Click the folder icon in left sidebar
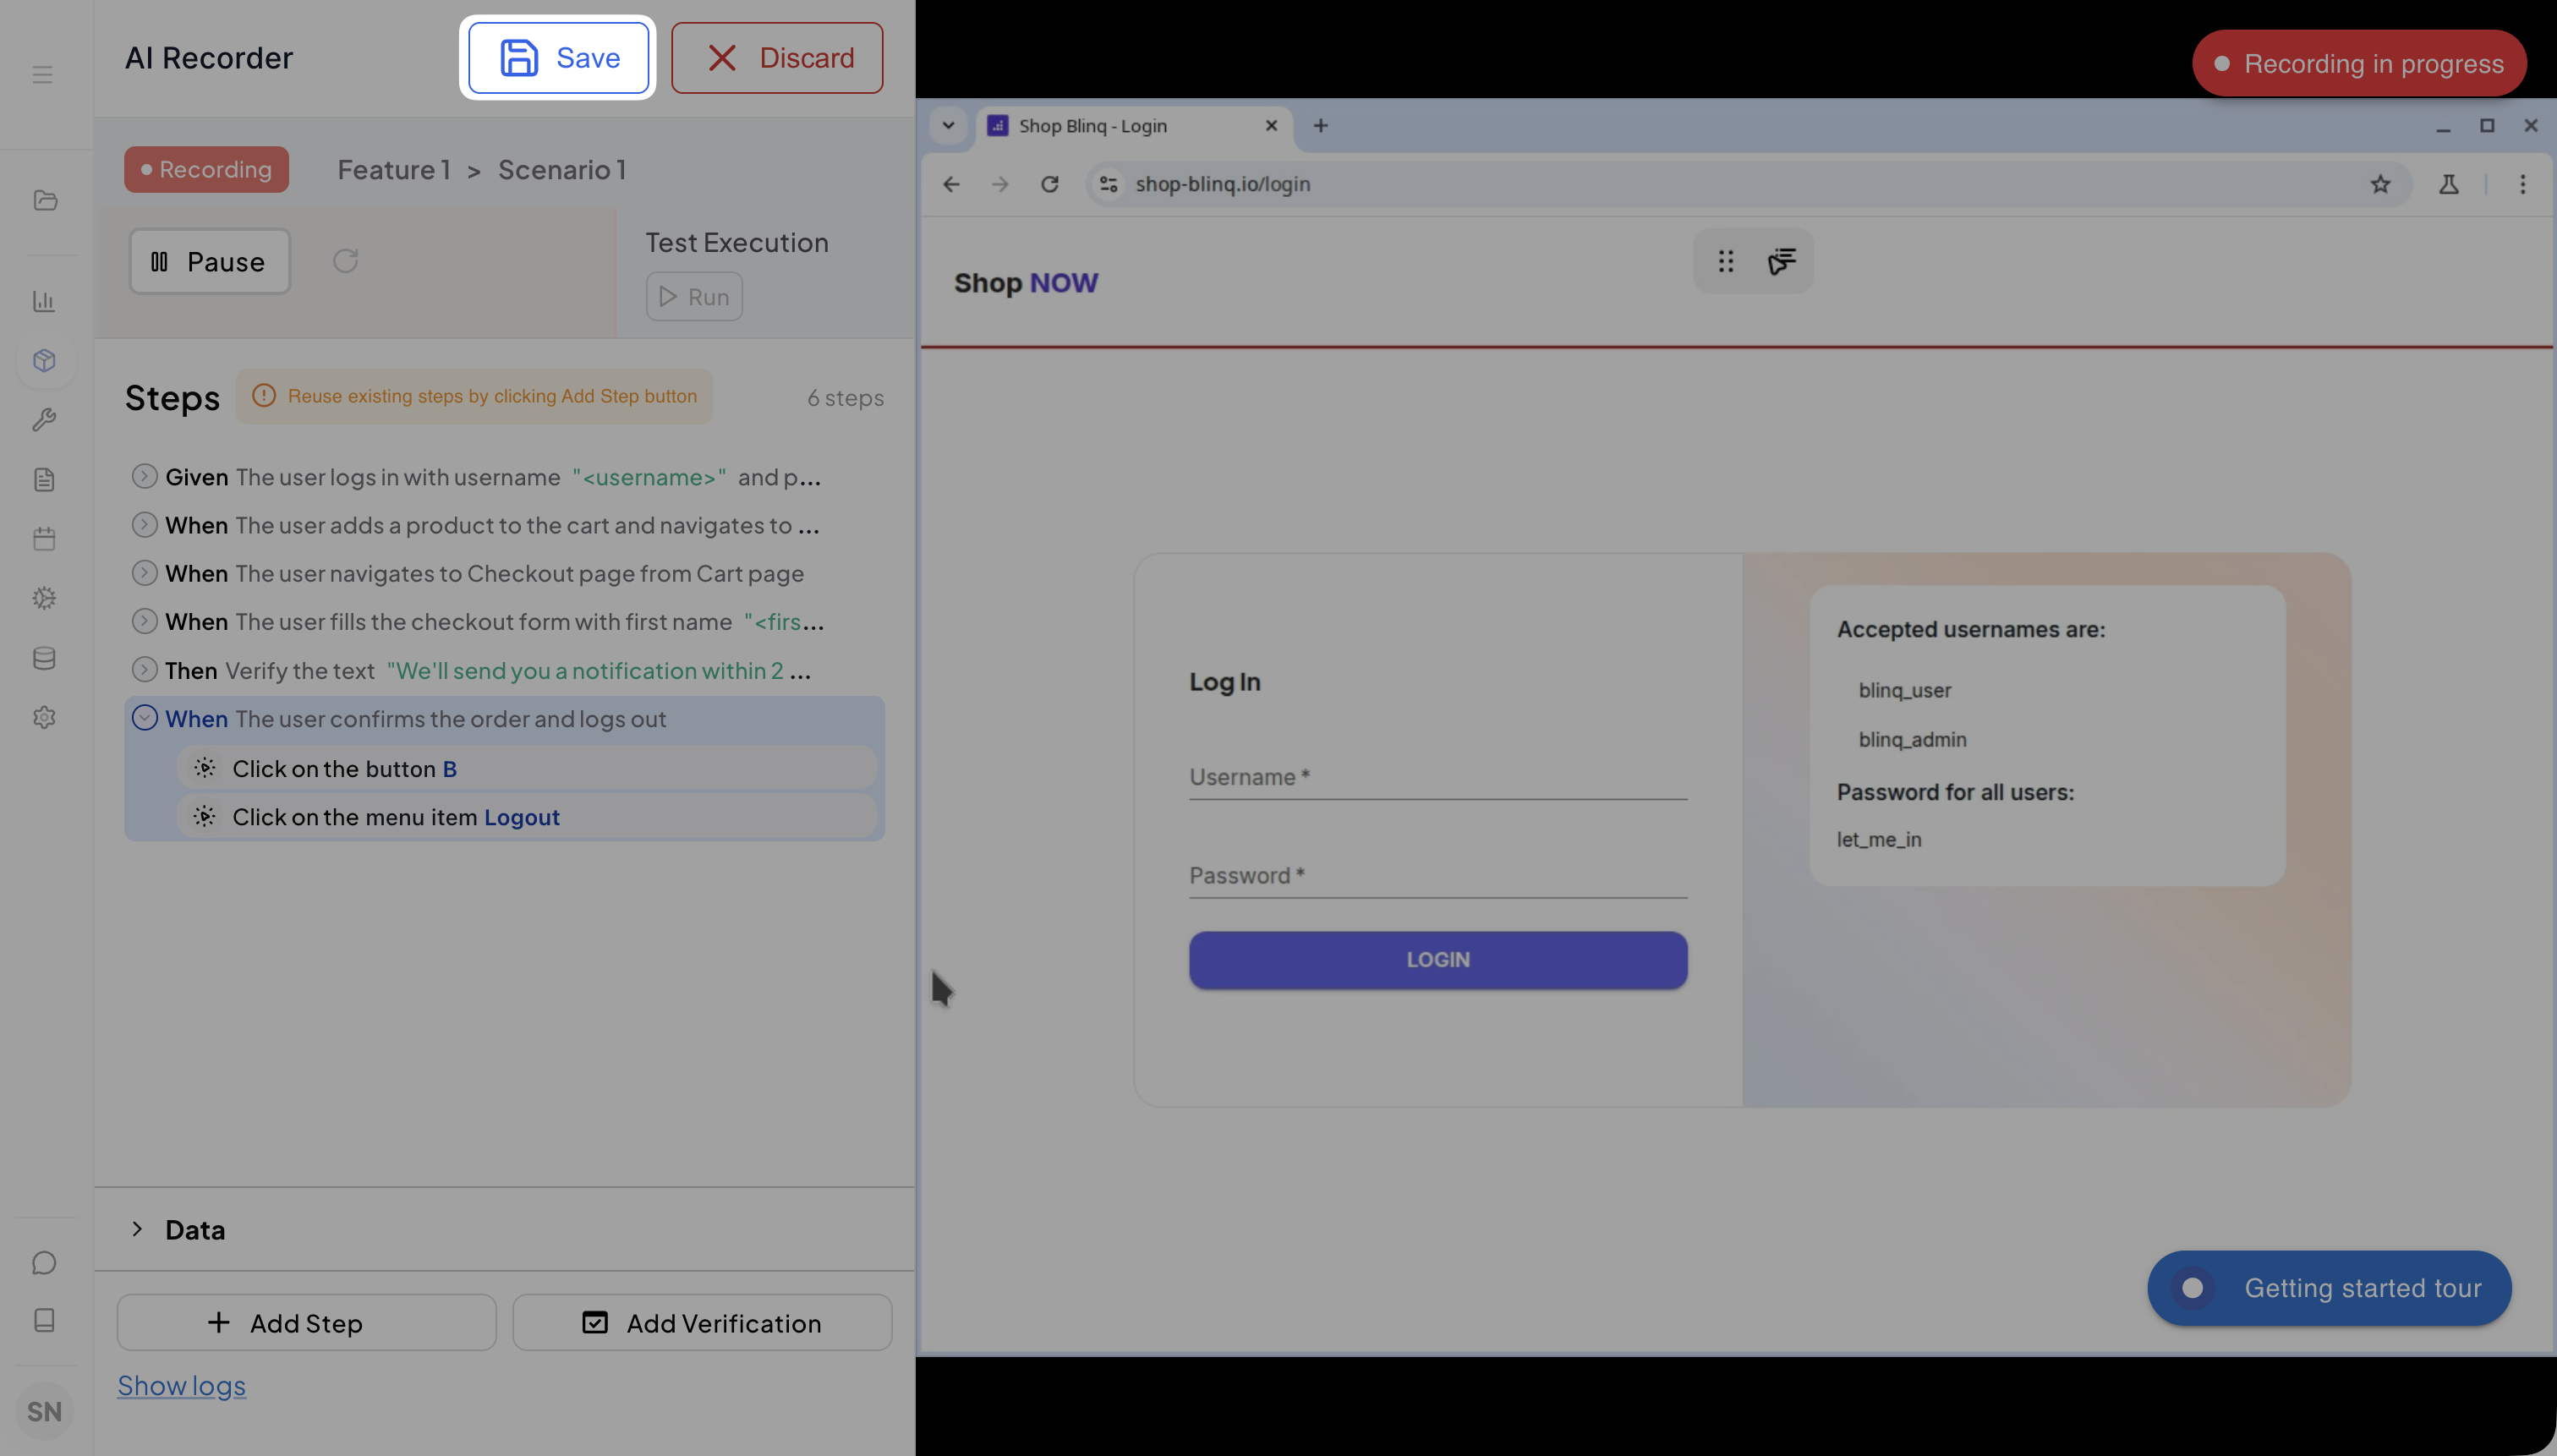This screenshot has width=2557, height=1456. coord(45,200)
